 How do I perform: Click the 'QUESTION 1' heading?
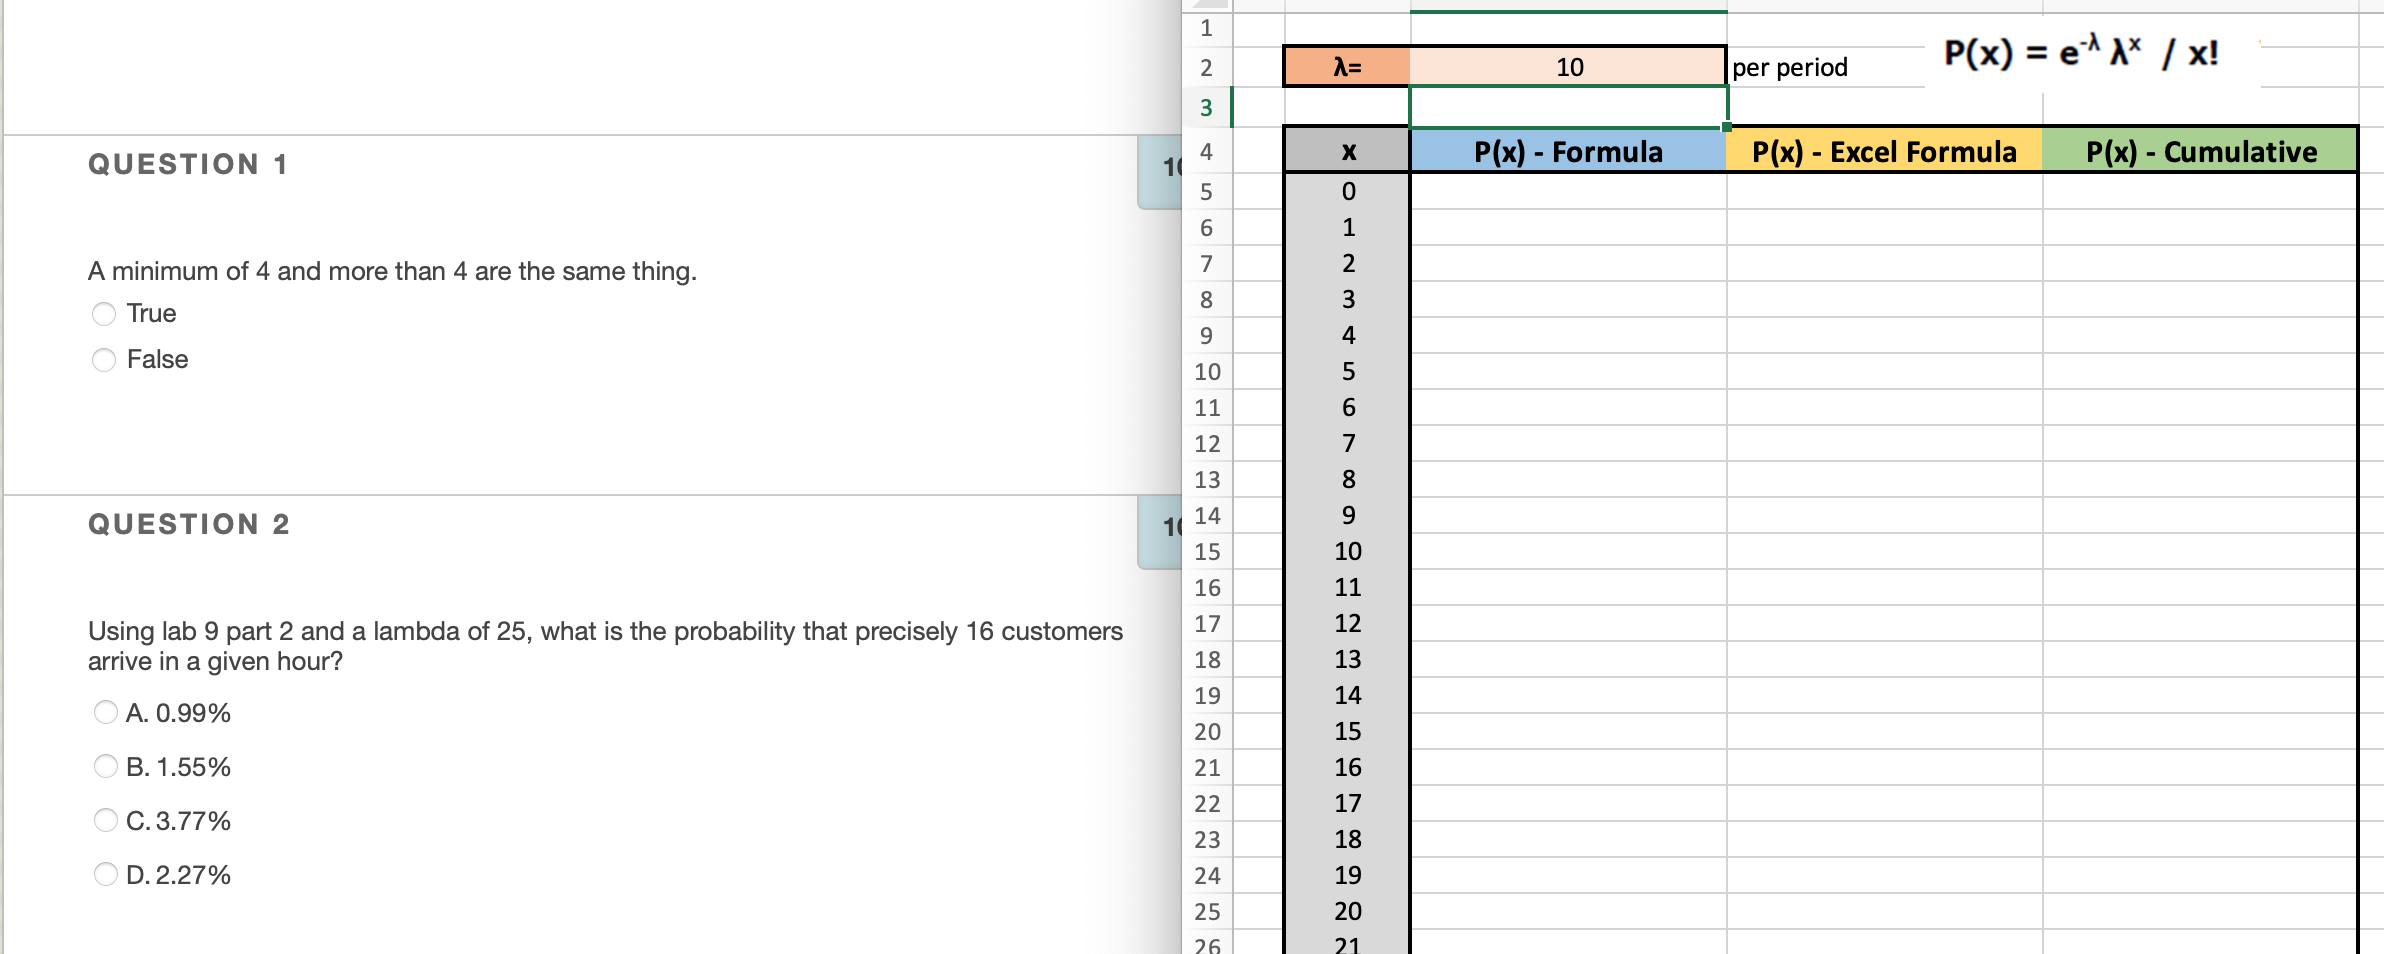click(188, 164)
